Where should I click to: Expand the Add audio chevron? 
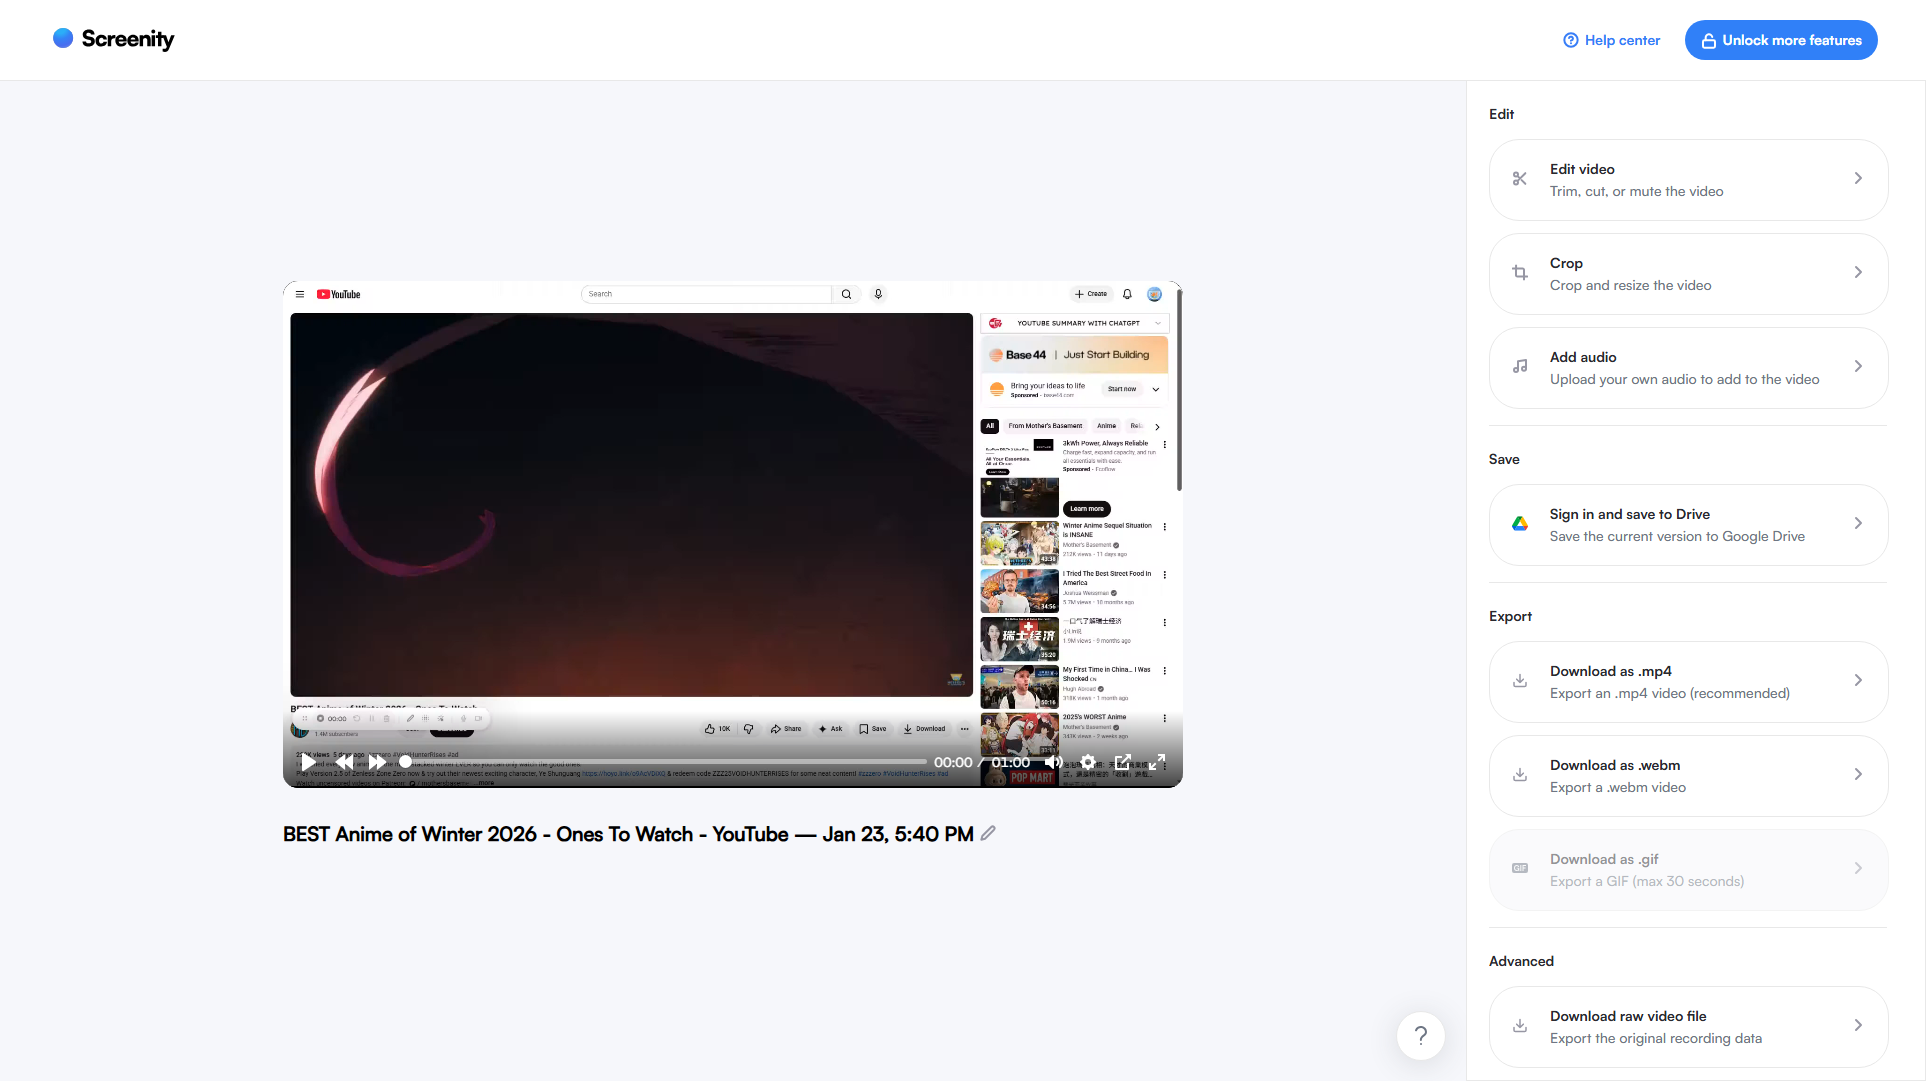[x=1858, y=367]
